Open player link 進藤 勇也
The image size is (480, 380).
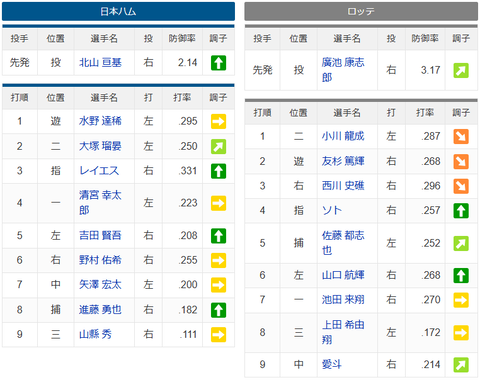tap(100, 310)
